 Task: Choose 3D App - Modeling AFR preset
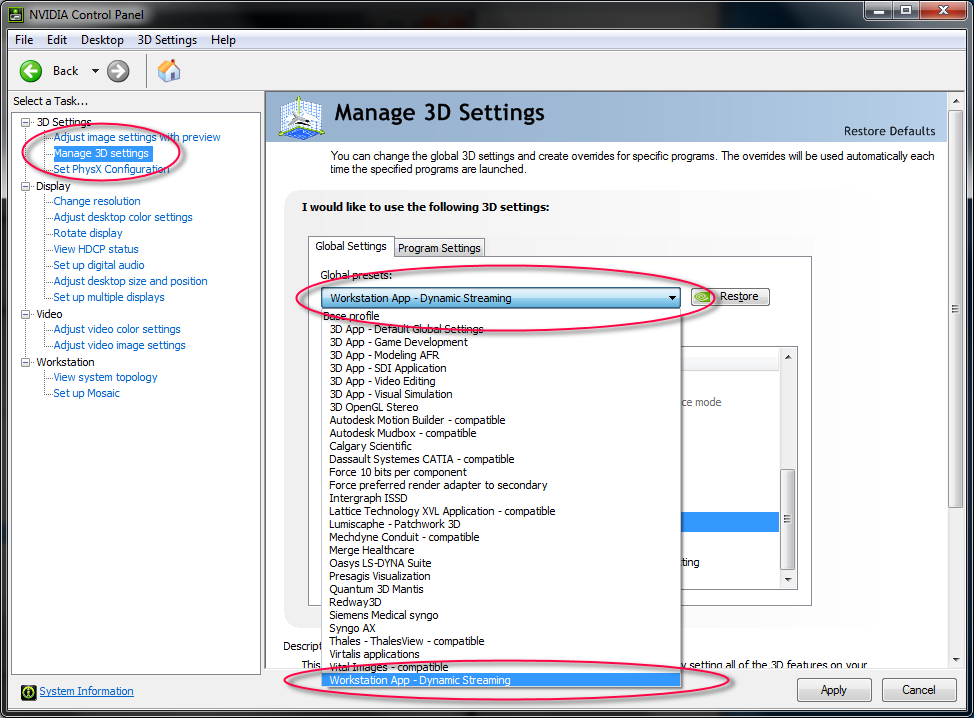501,355
